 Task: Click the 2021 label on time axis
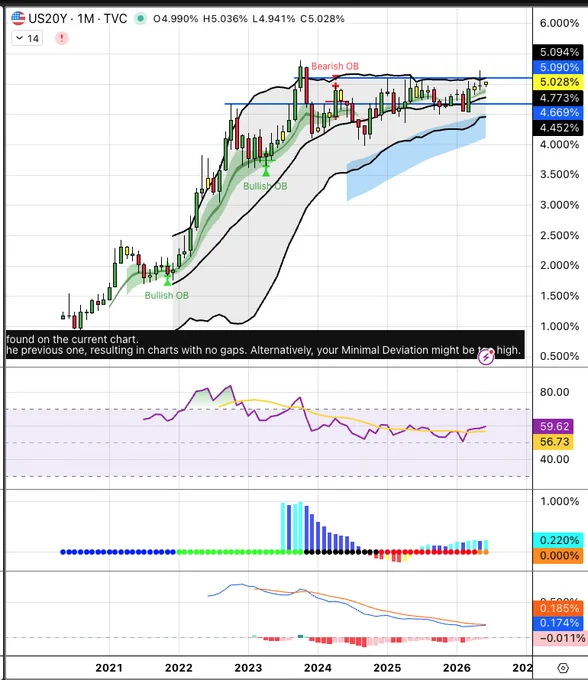109,668
